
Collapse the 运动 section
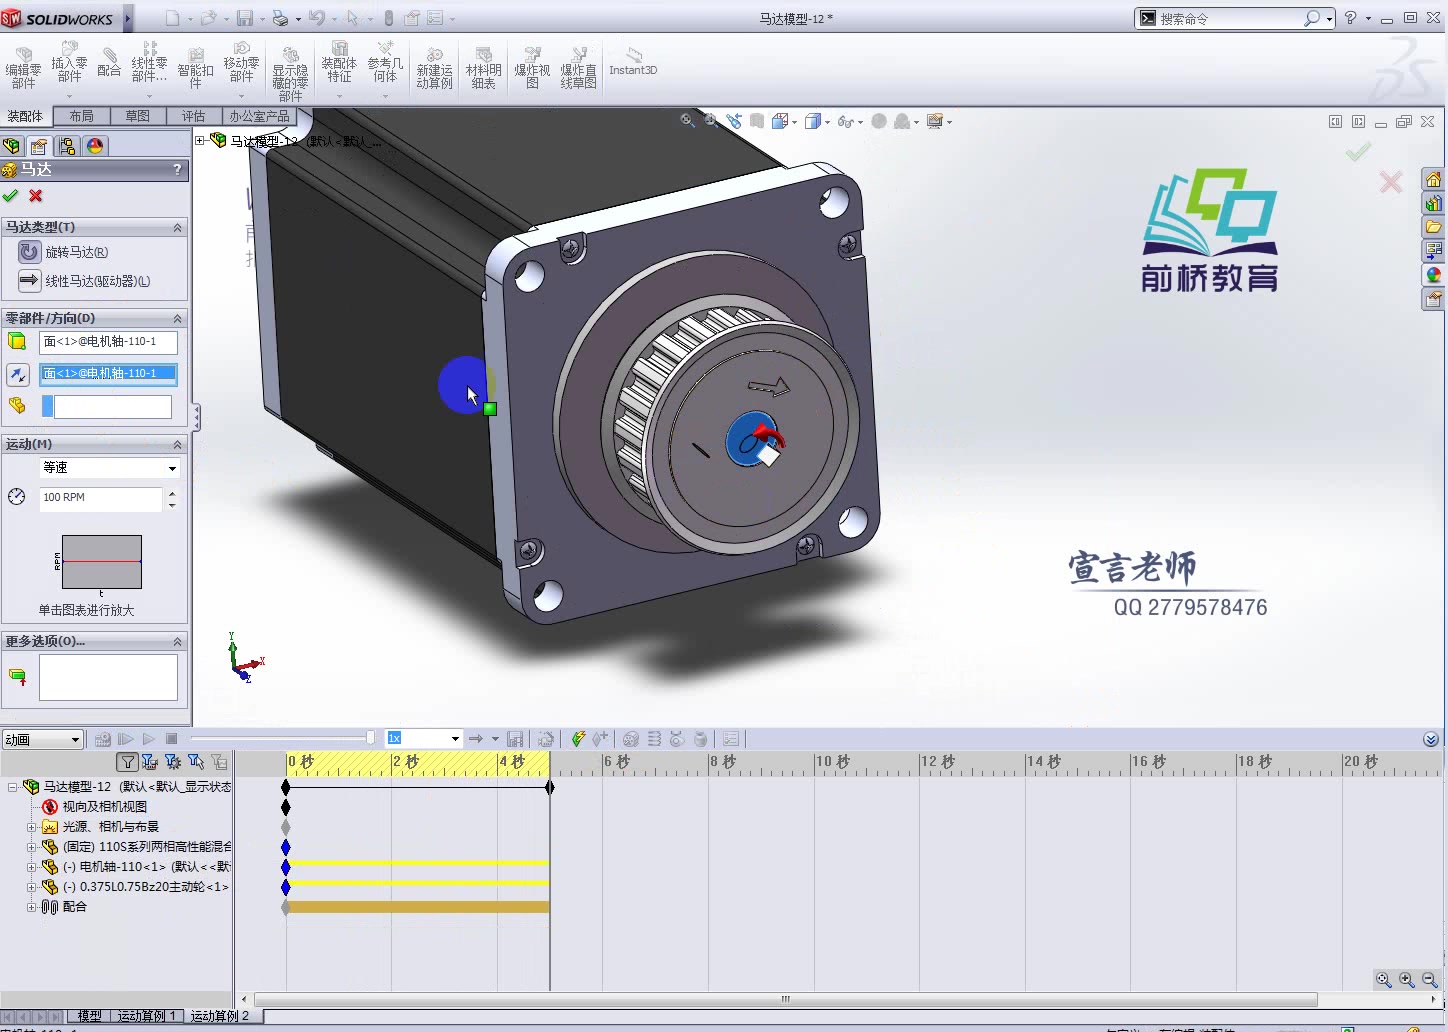pos(177,444)
